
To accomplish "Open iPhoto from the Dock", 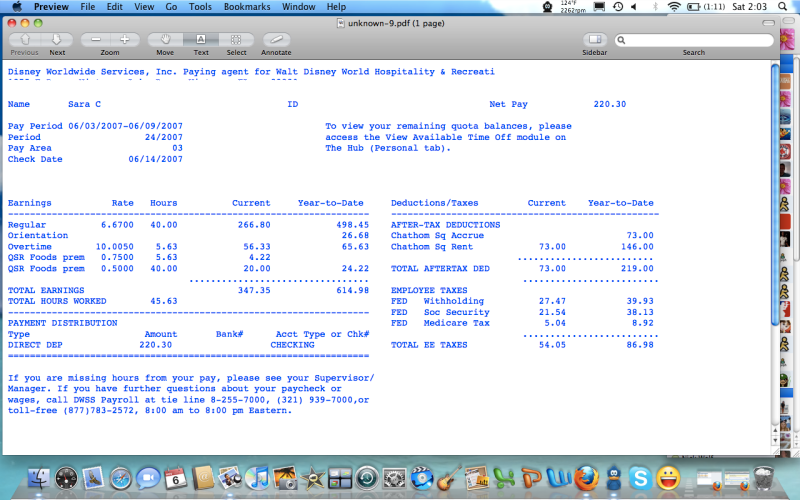I will tap(285, 478).
